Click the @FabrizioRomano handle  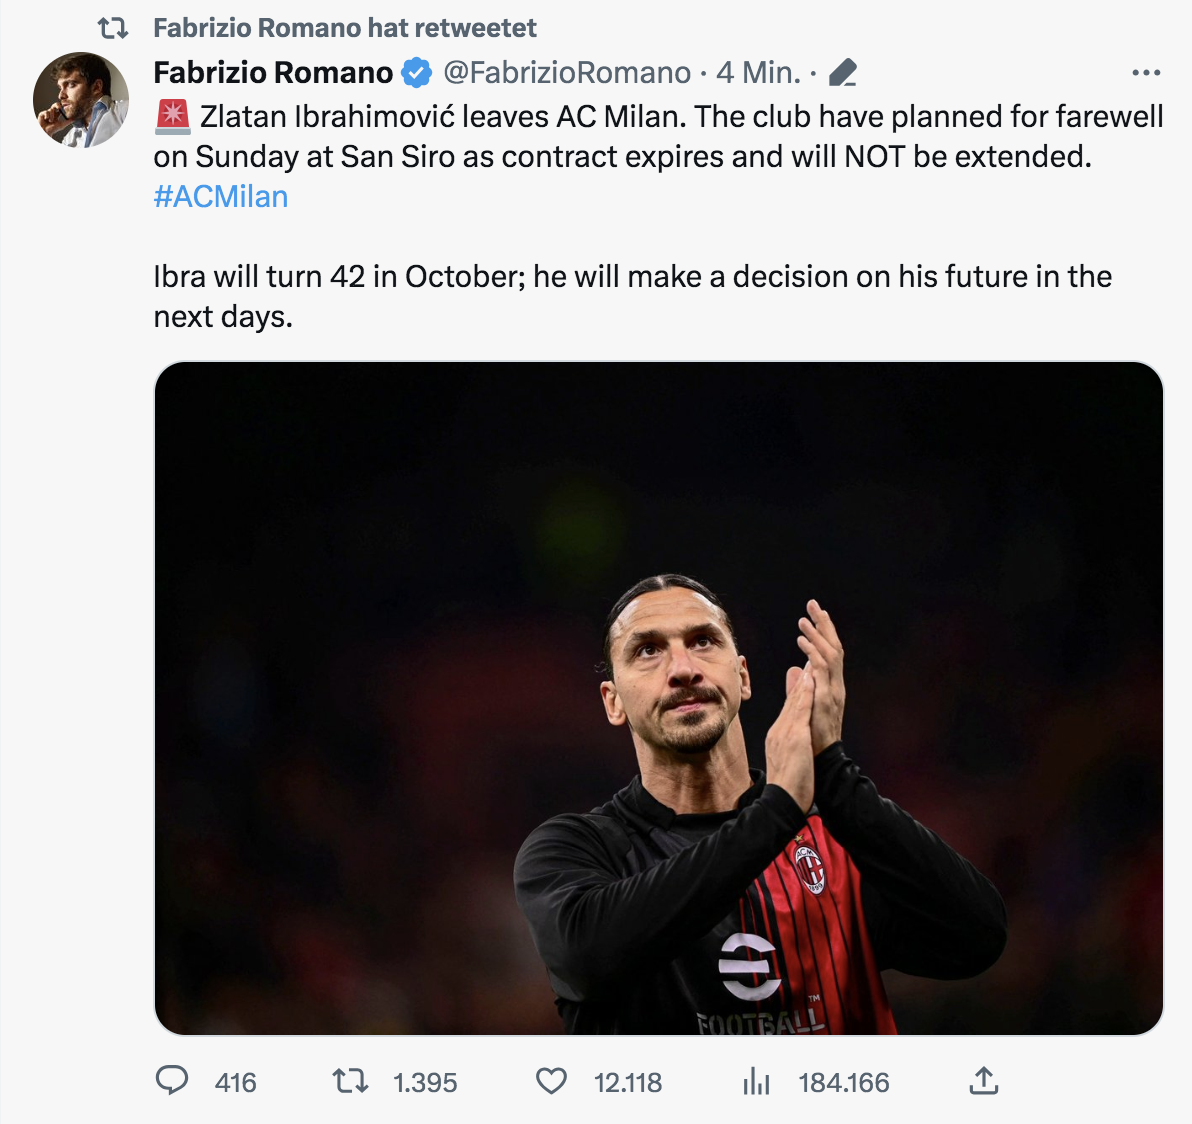[x=566, y=73]
